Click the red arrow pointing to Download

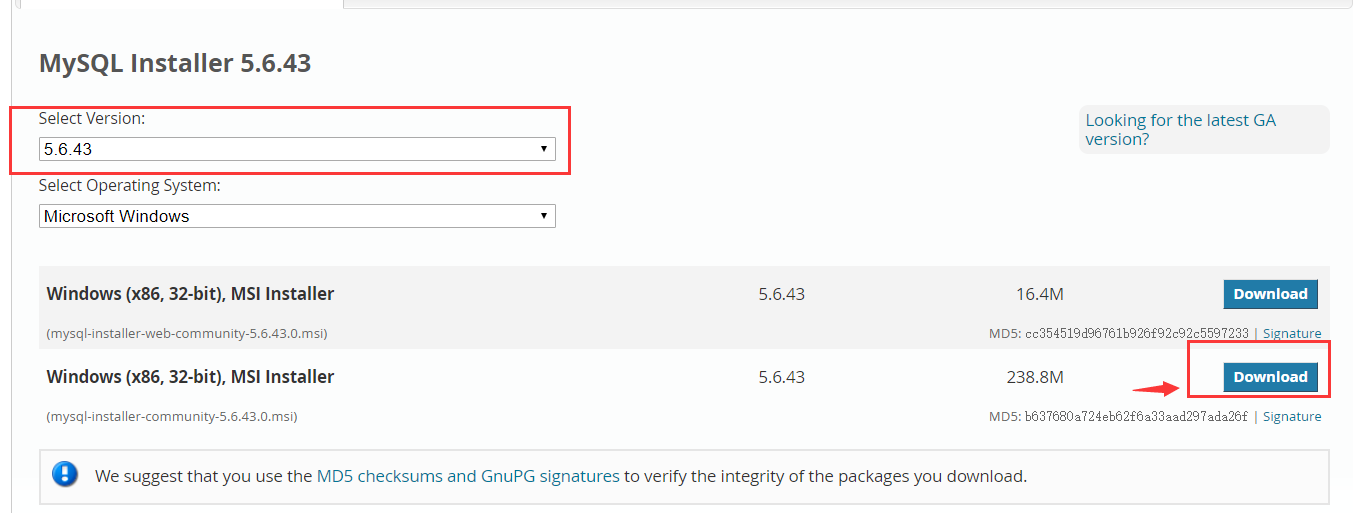click(1156, 388)
